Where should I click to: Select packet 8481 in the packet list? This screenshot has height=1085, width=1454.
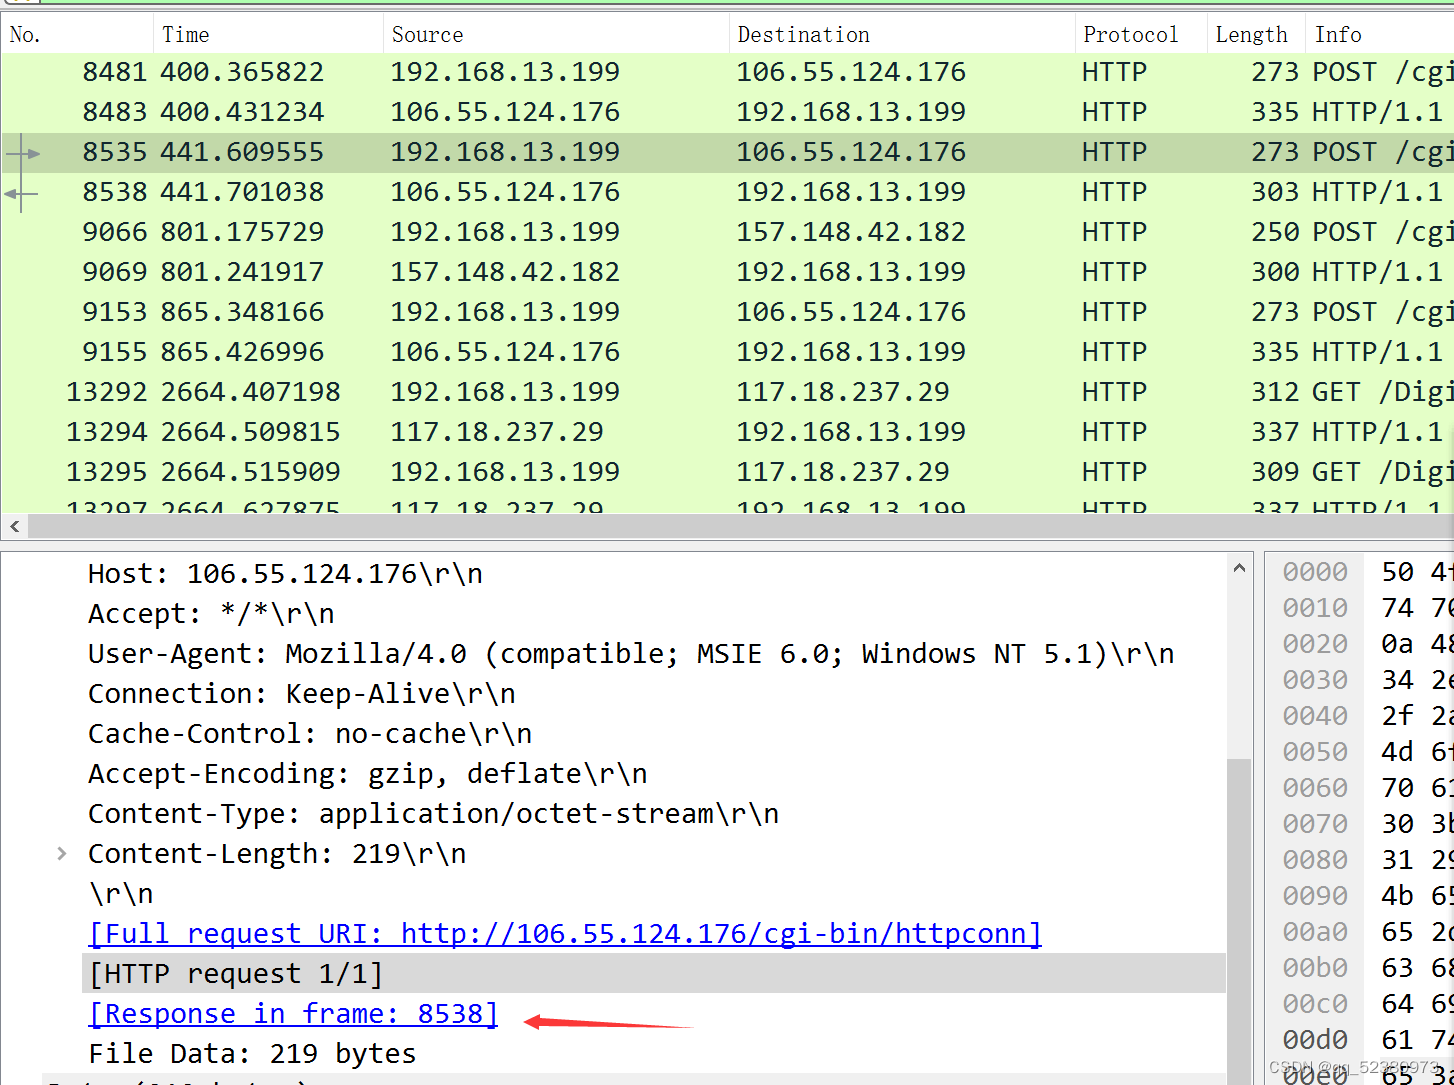(x=727, y=72)
